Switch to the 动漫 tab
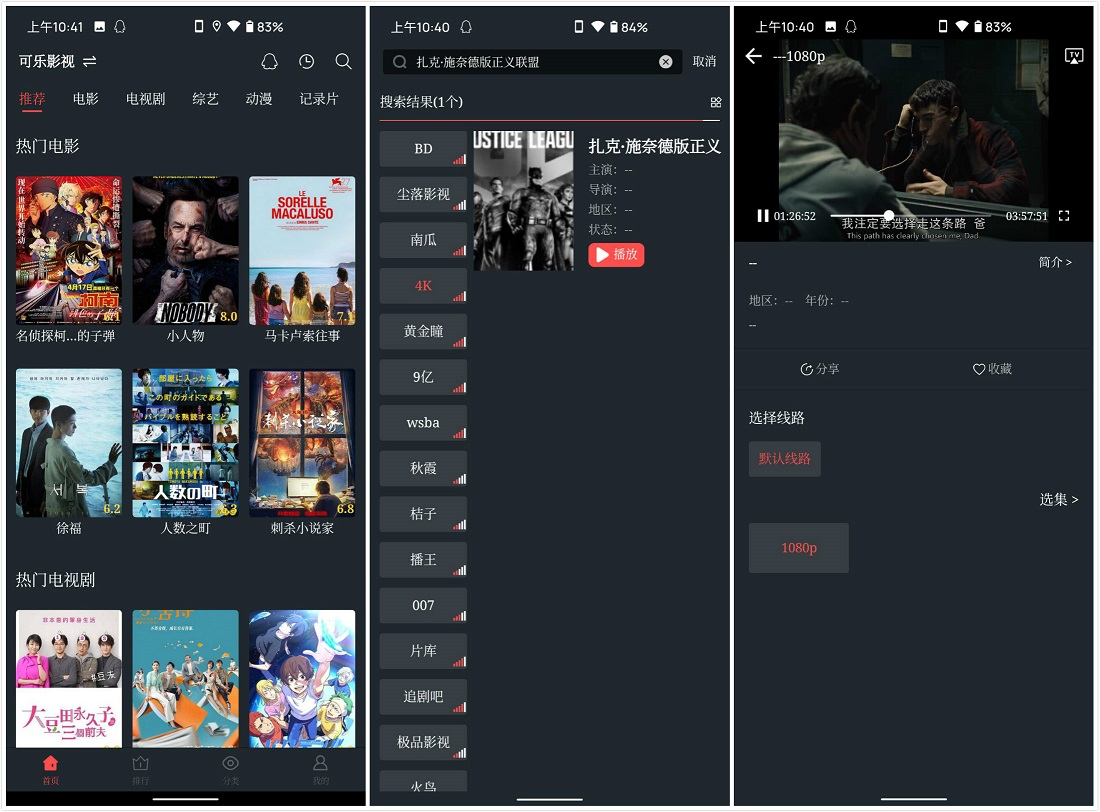Screen dimensions: 1100x812 coord(259,99)
